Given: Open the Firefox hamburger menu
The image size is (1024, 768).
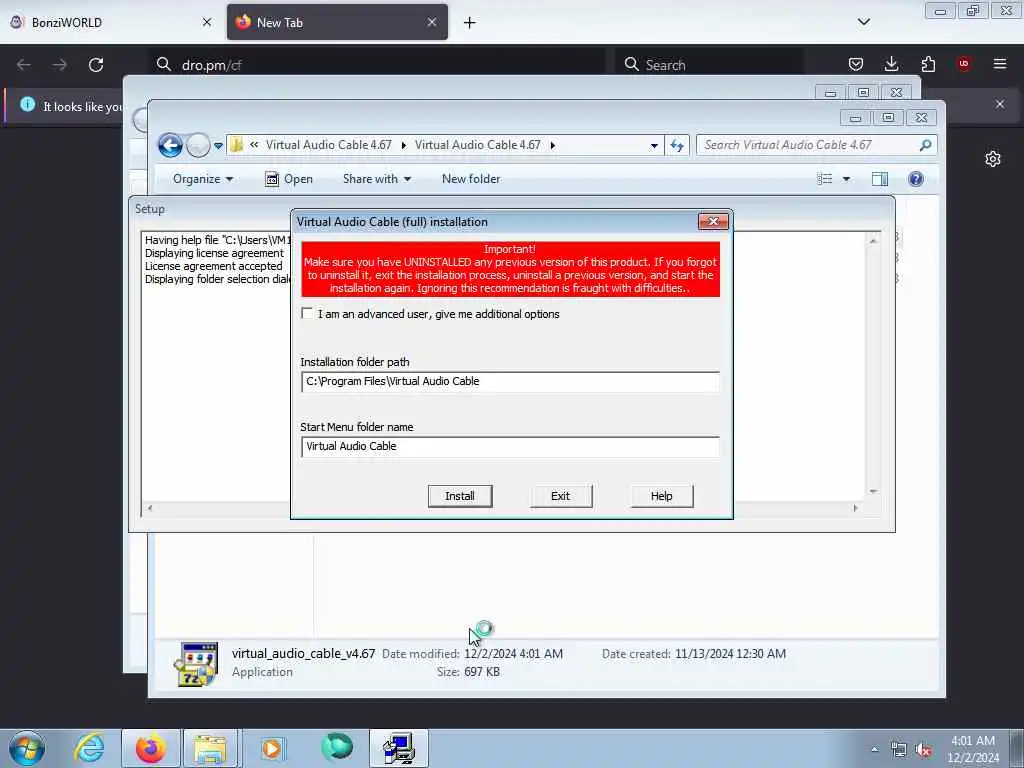Looking at the screenshot, I should [x=1000, y=64].
